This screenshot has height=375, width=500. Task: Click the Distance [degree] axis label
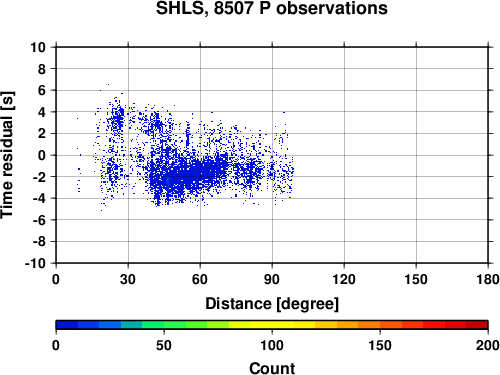pyautogui.click(x=272, y=304)
